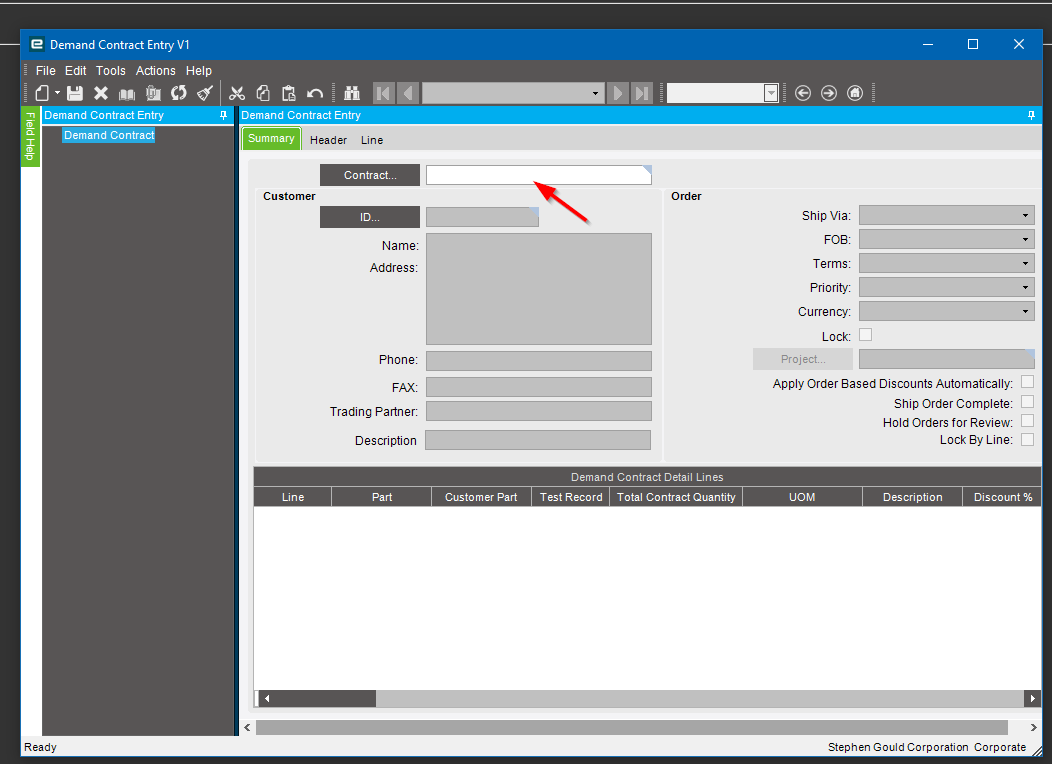
Task: Open the Help menu
Action: click(199, 70)
